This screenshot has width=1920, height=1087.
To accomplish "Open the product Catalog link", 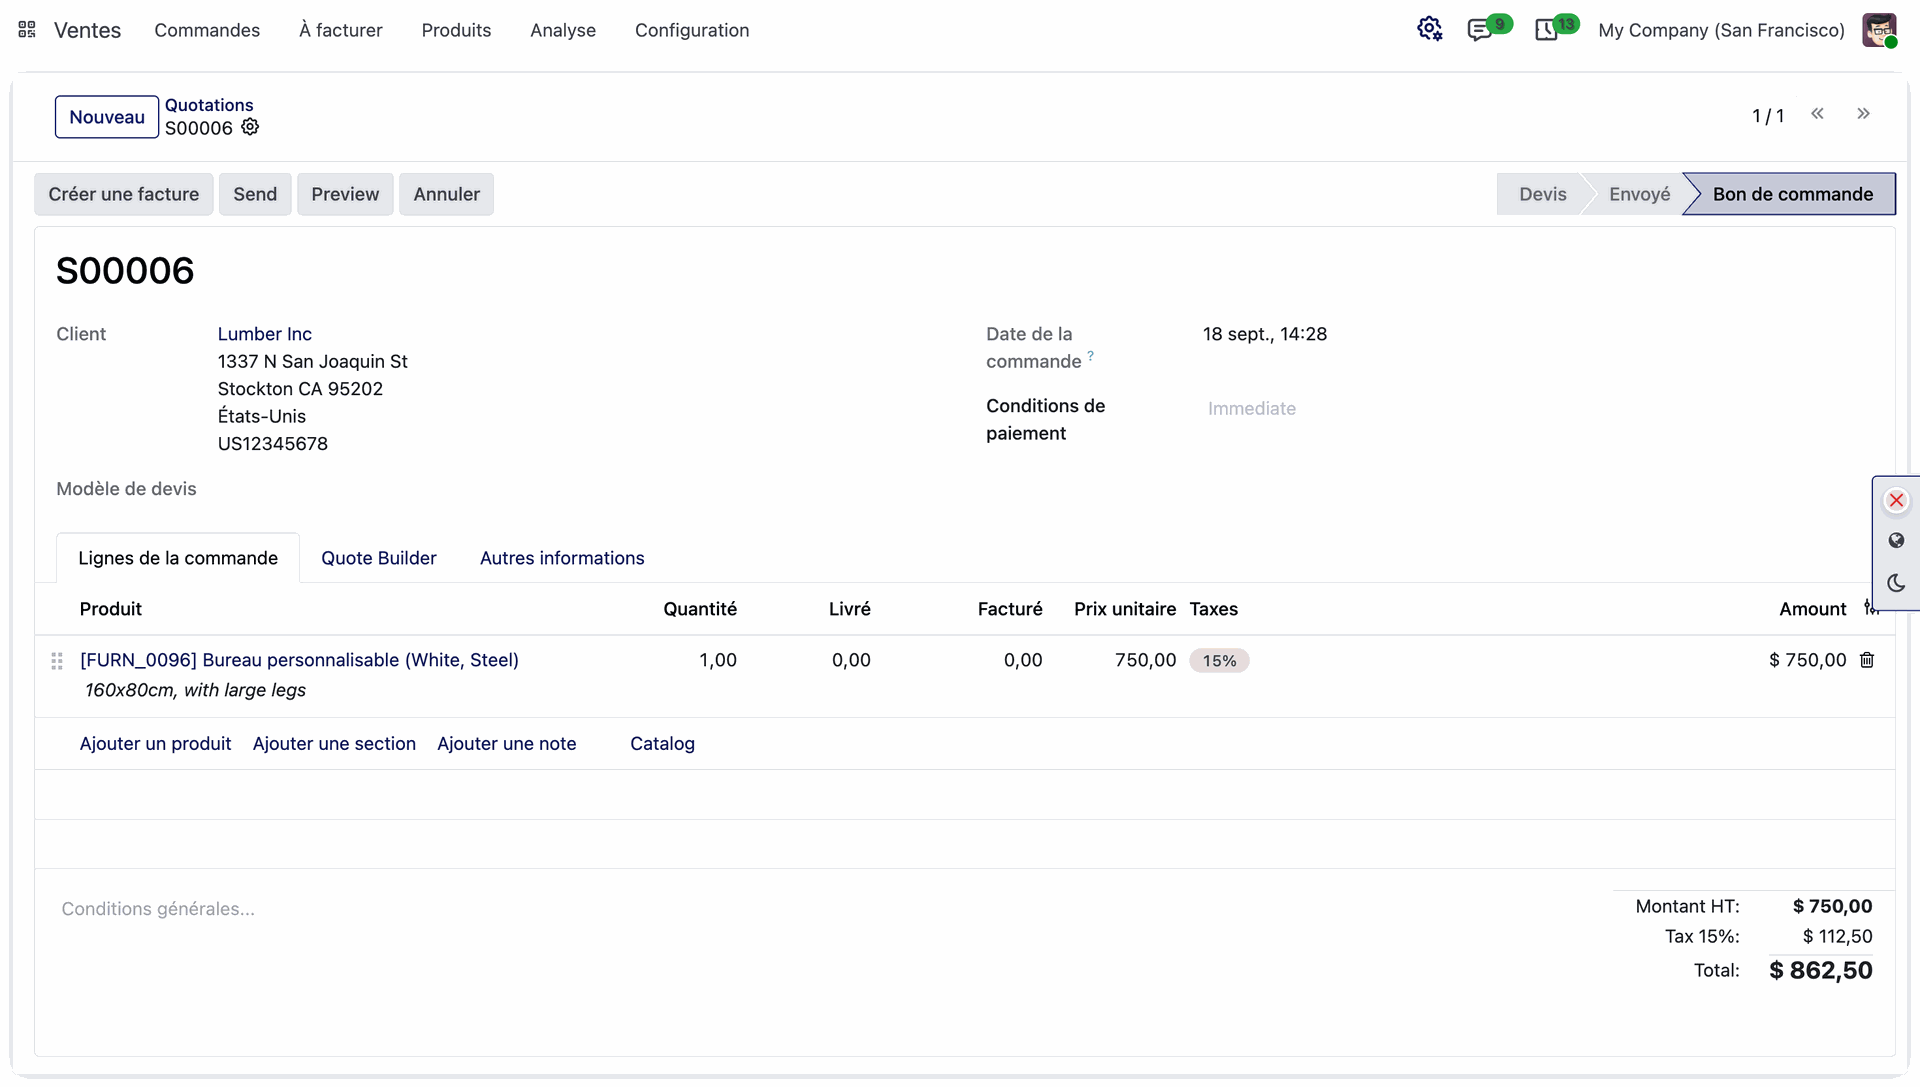I will [x=662, y=743].
